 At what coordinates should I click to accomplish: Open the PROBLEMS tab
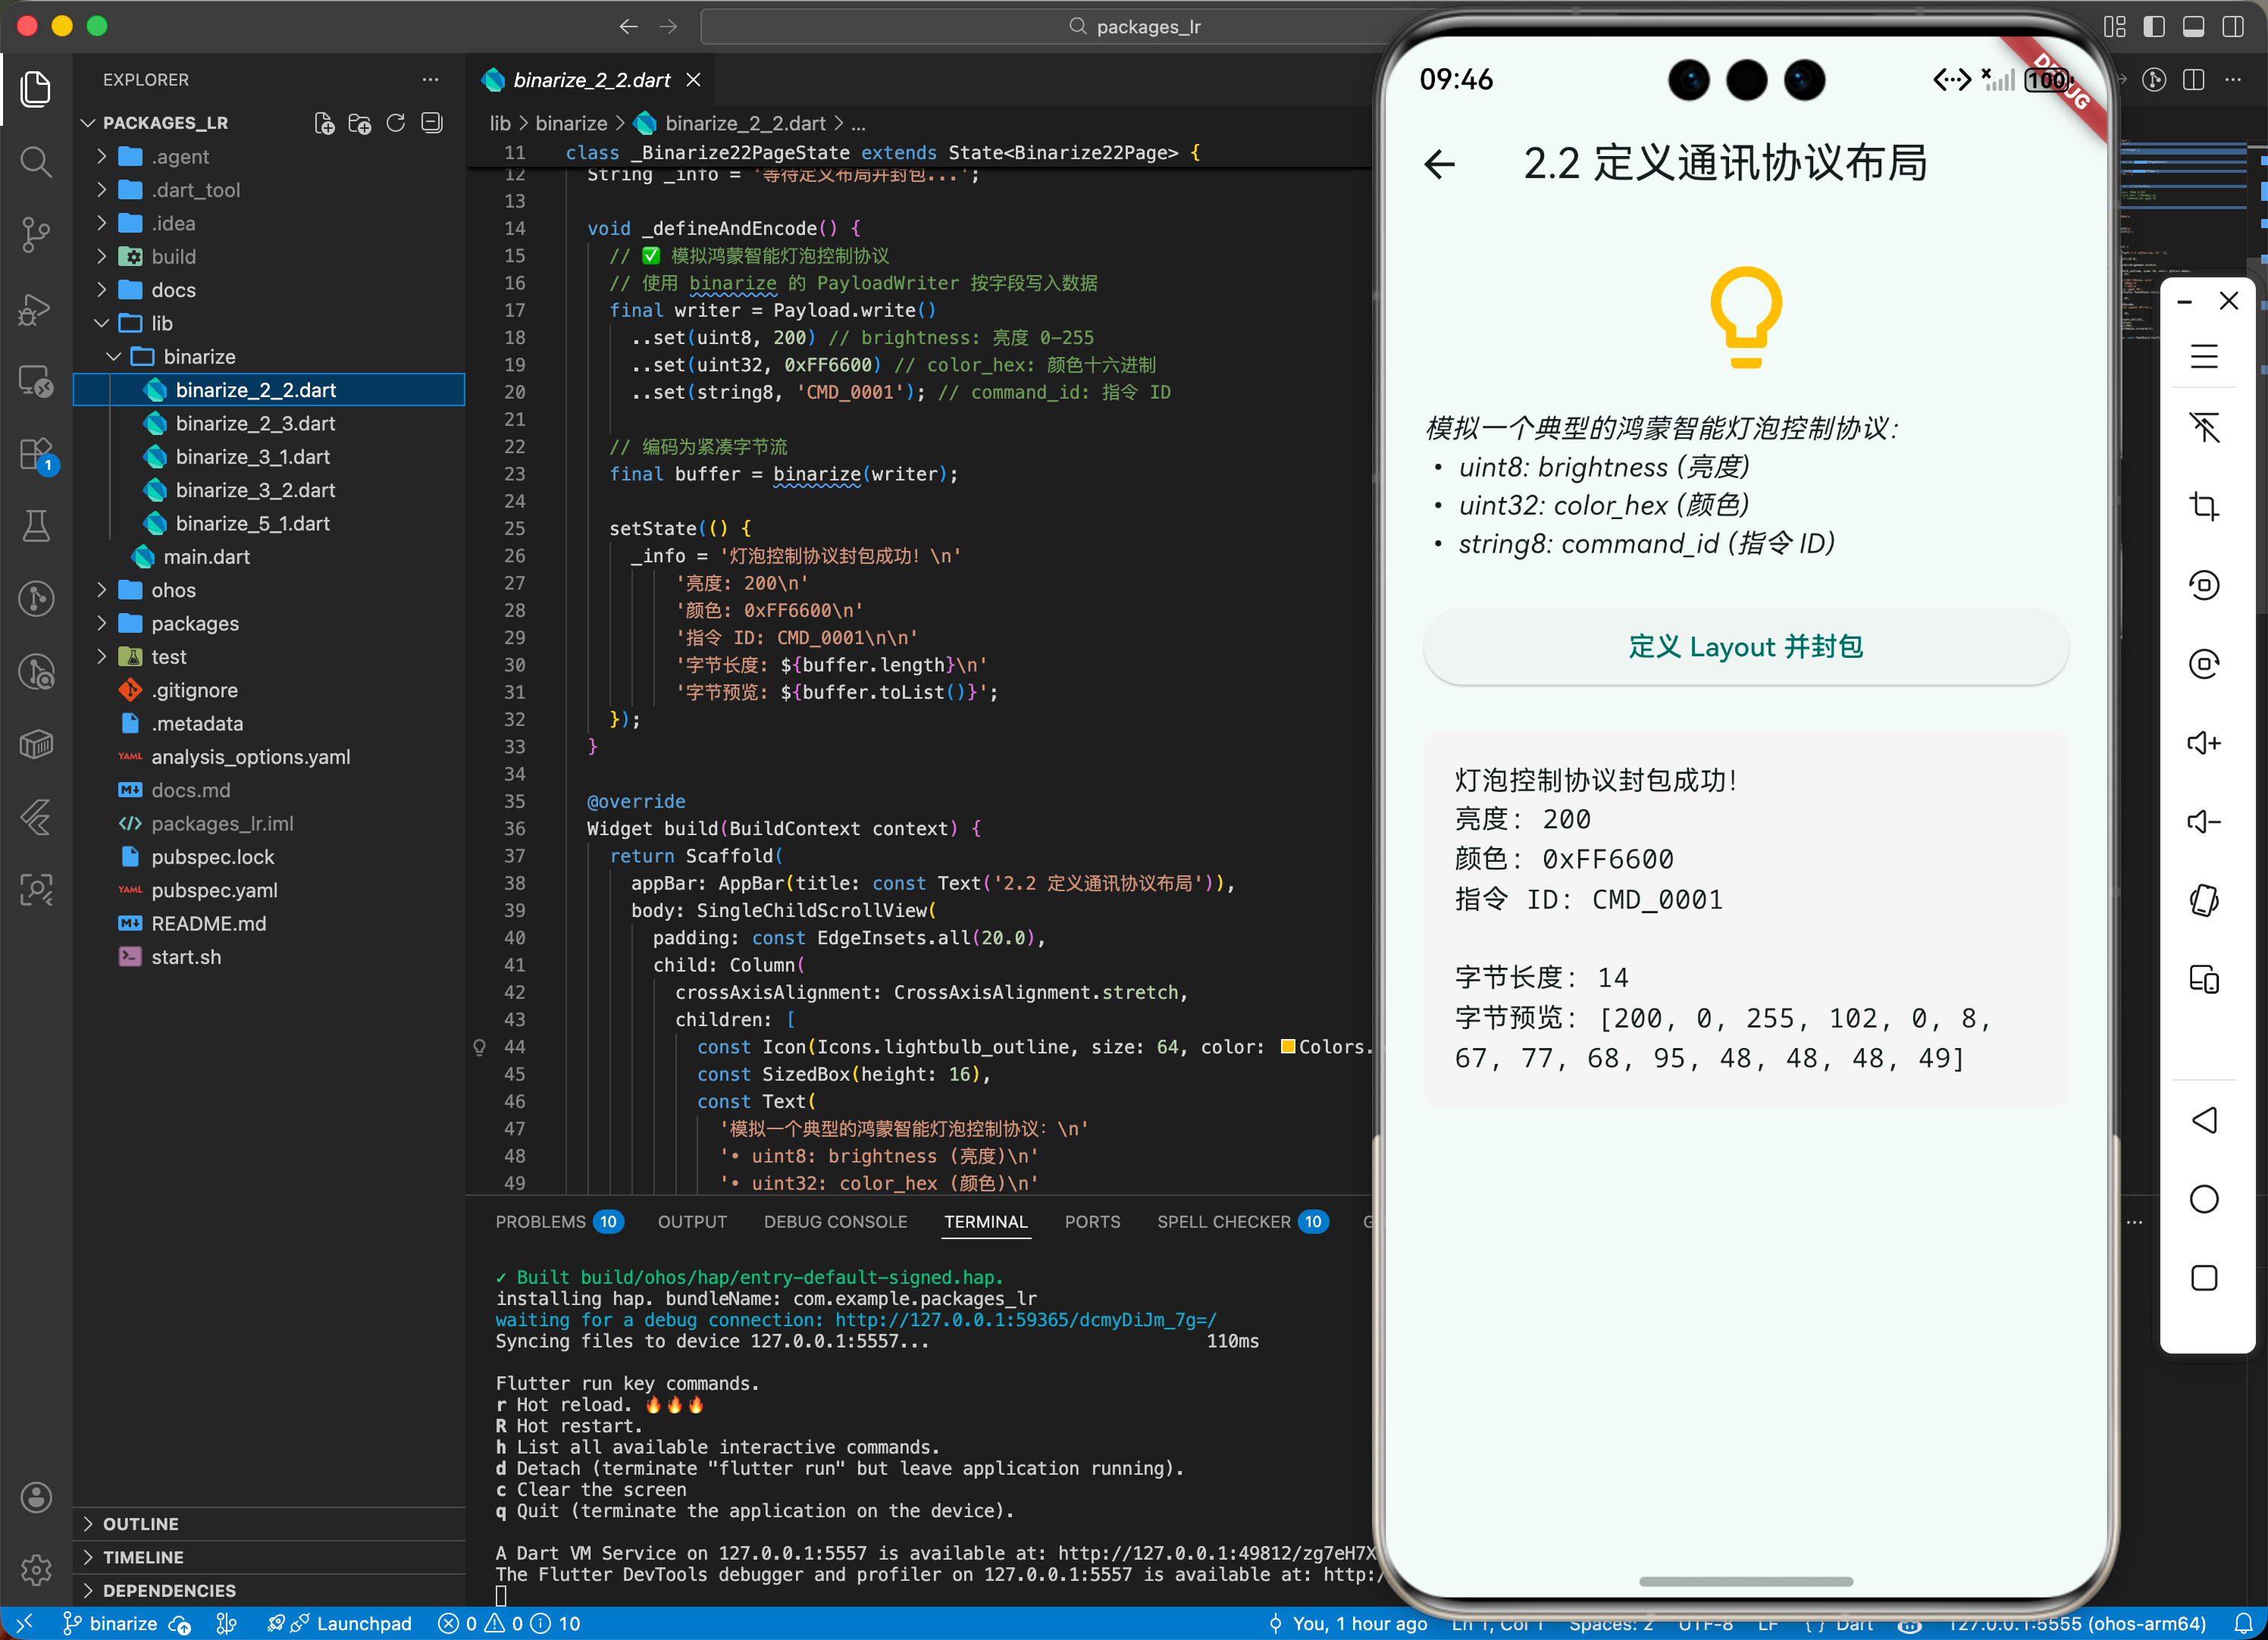coord(541,1222)
